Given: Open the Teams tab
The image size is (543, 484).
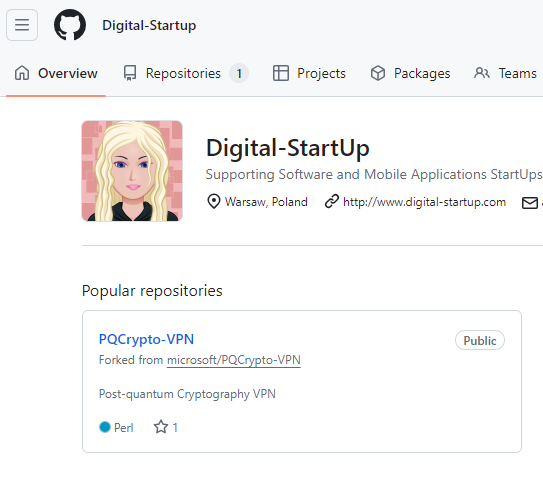Looking at the screenshot, I should (x=505, y=73).
